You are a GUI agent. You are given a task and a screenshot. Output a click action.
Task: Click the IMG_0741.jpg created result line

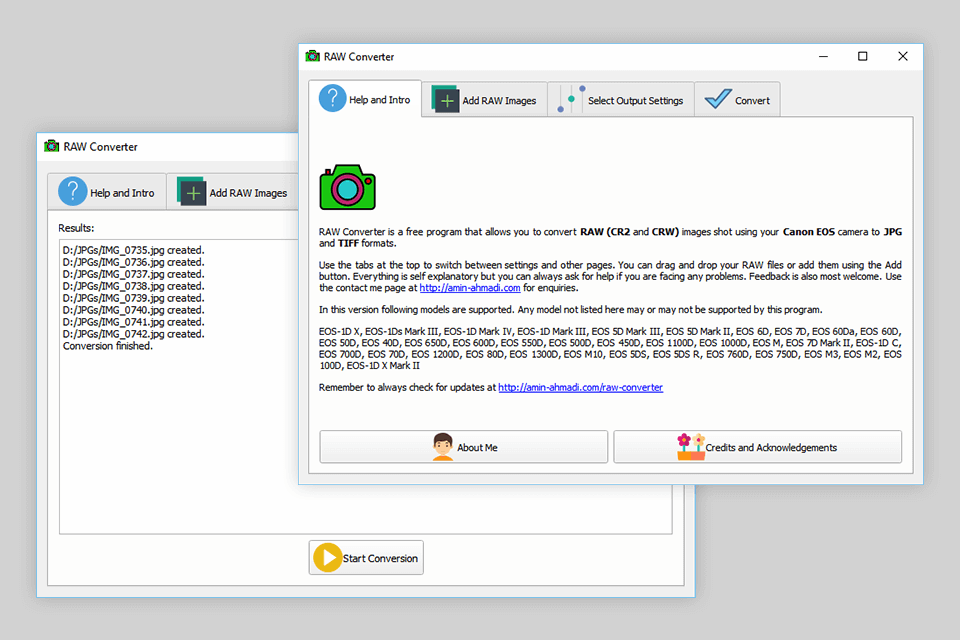pos(133,322)
